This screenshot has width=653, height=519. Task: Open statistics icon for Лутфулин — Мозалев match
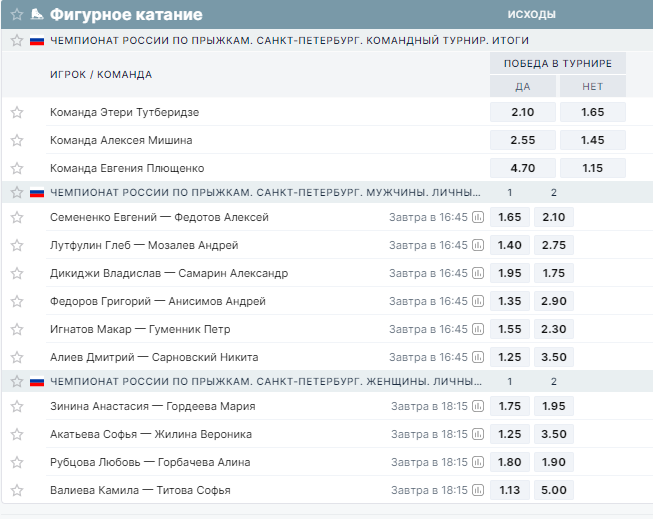(x=478, y=245)
